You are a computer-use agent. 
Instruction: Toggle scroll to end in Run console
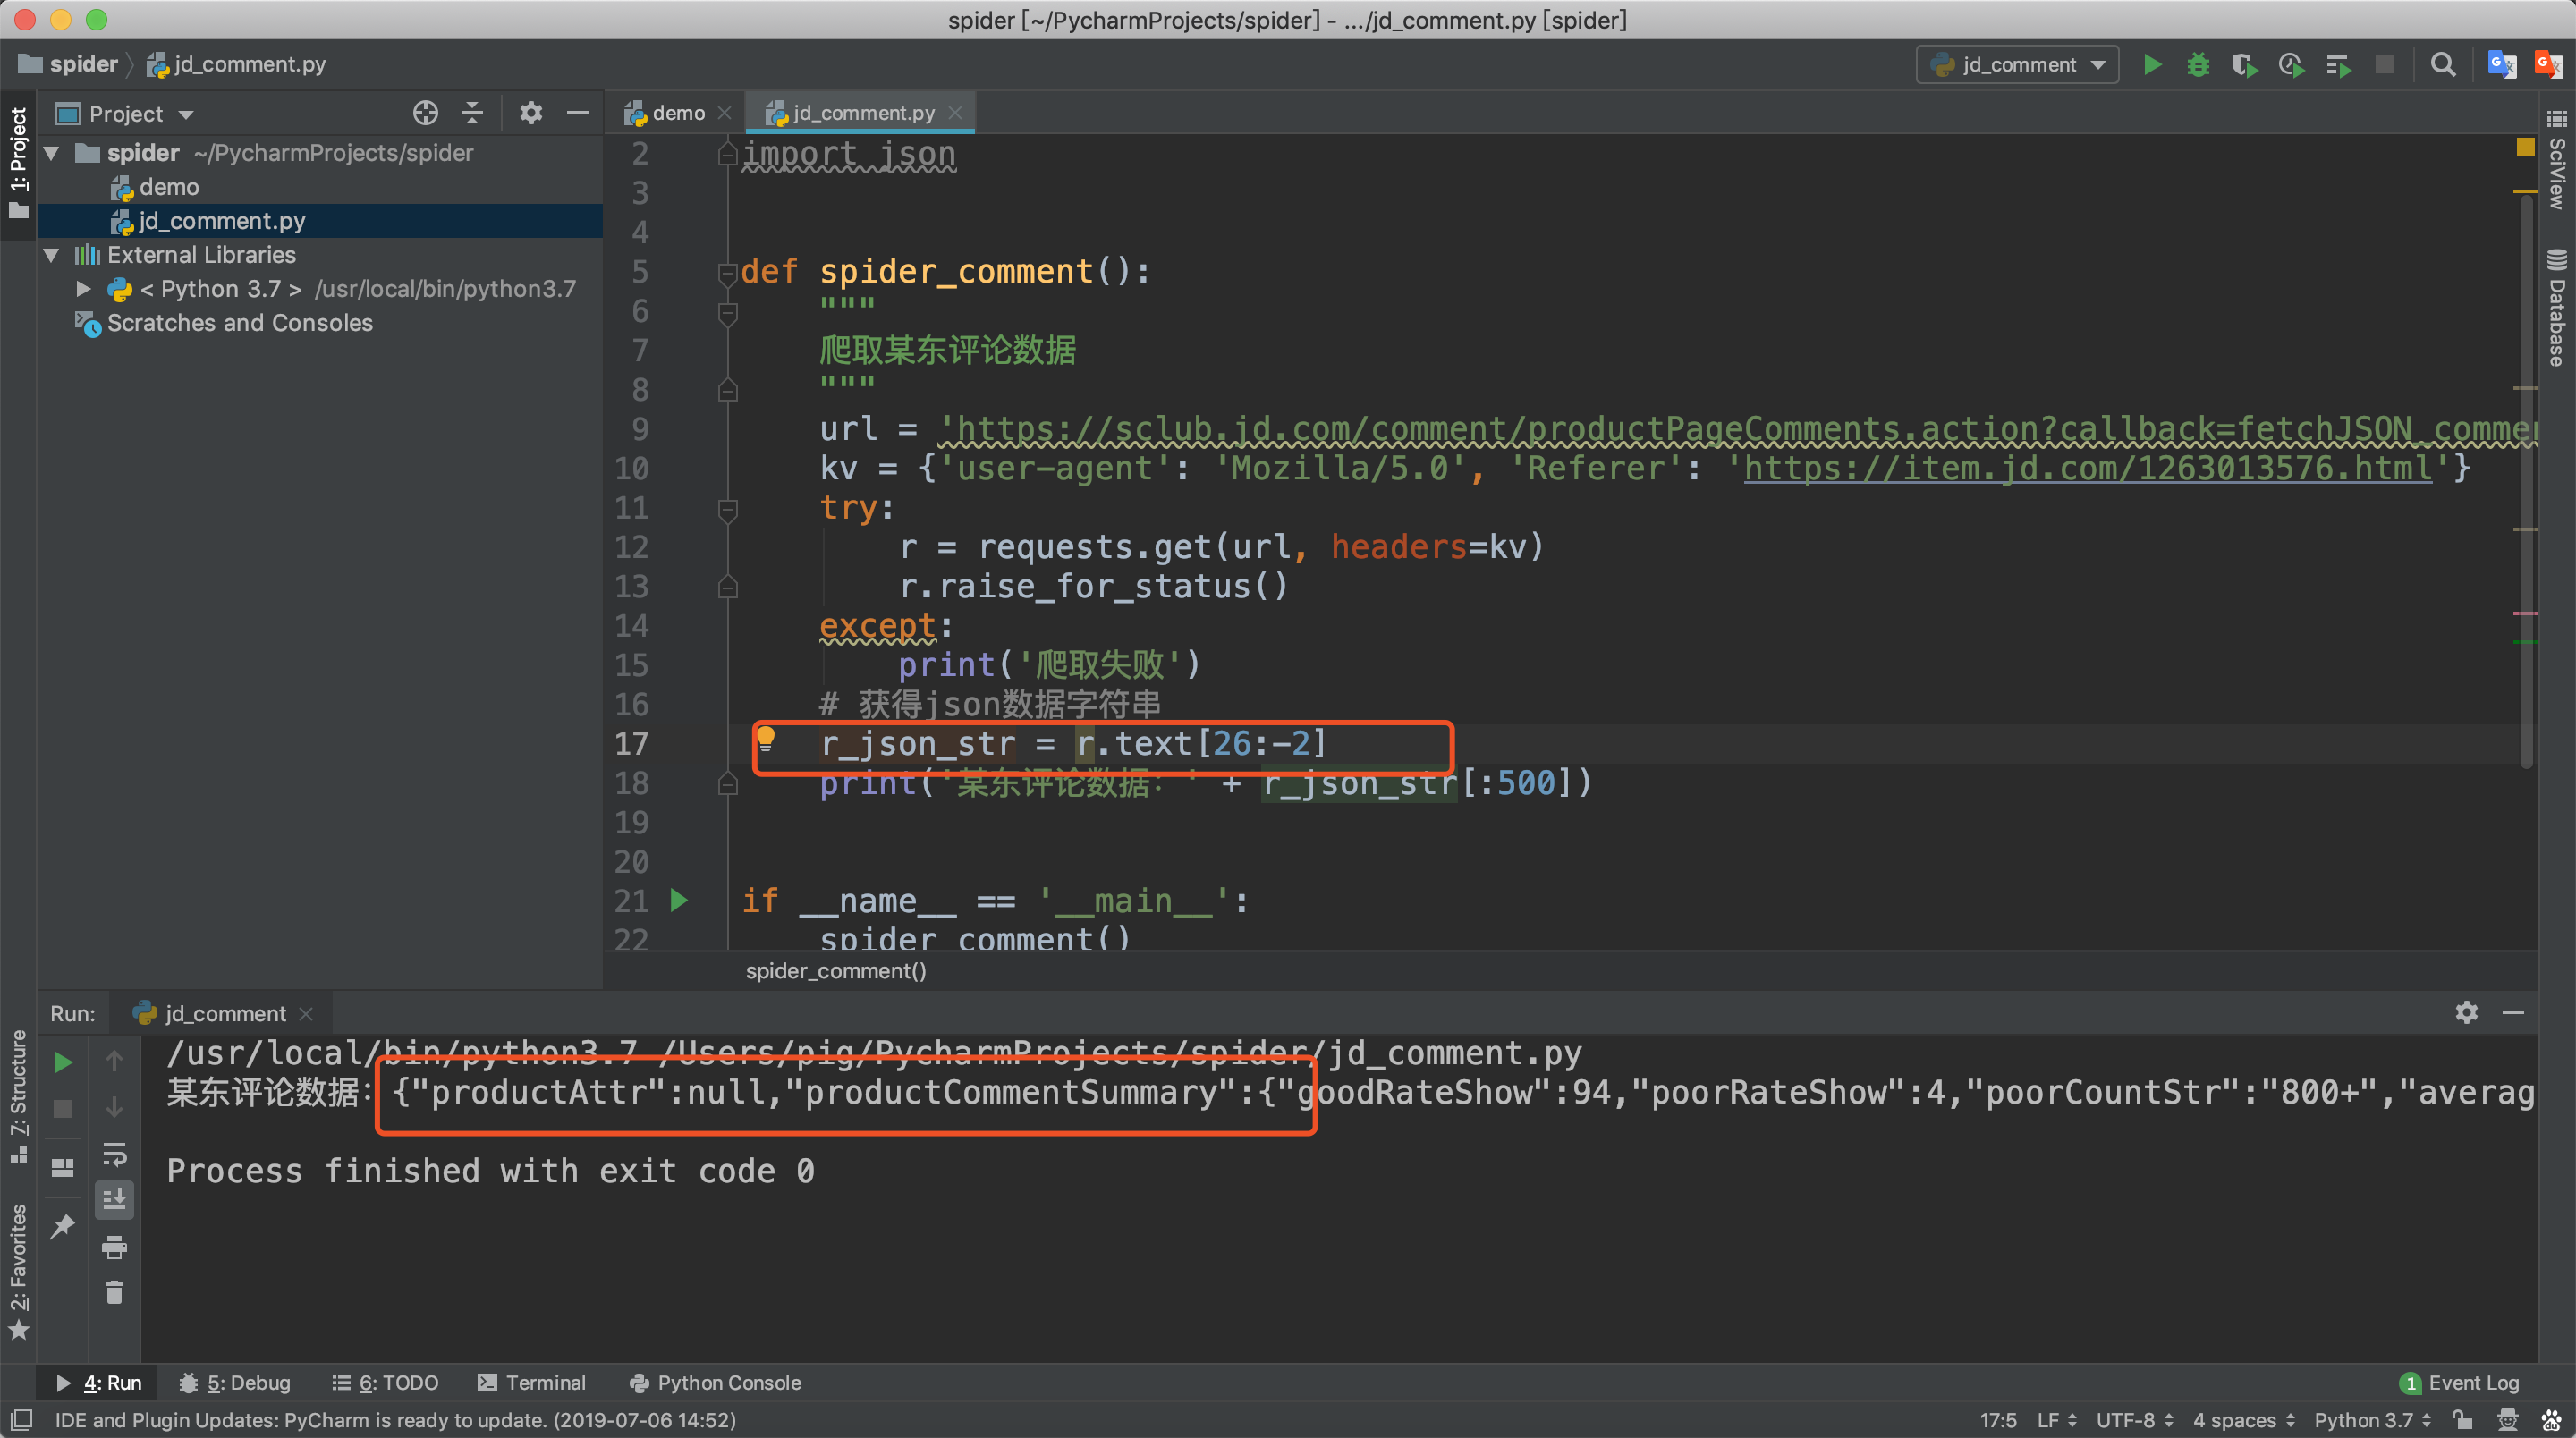tap(114, 1199)
